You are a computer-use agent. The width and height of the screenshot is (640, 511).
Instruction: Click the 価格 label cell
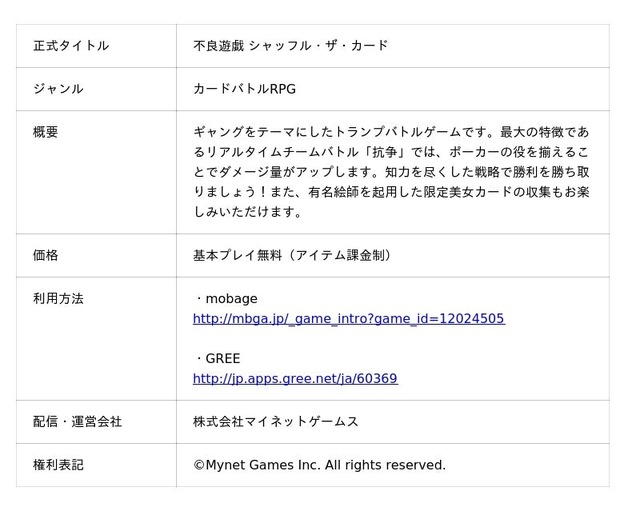coord(96,256)
